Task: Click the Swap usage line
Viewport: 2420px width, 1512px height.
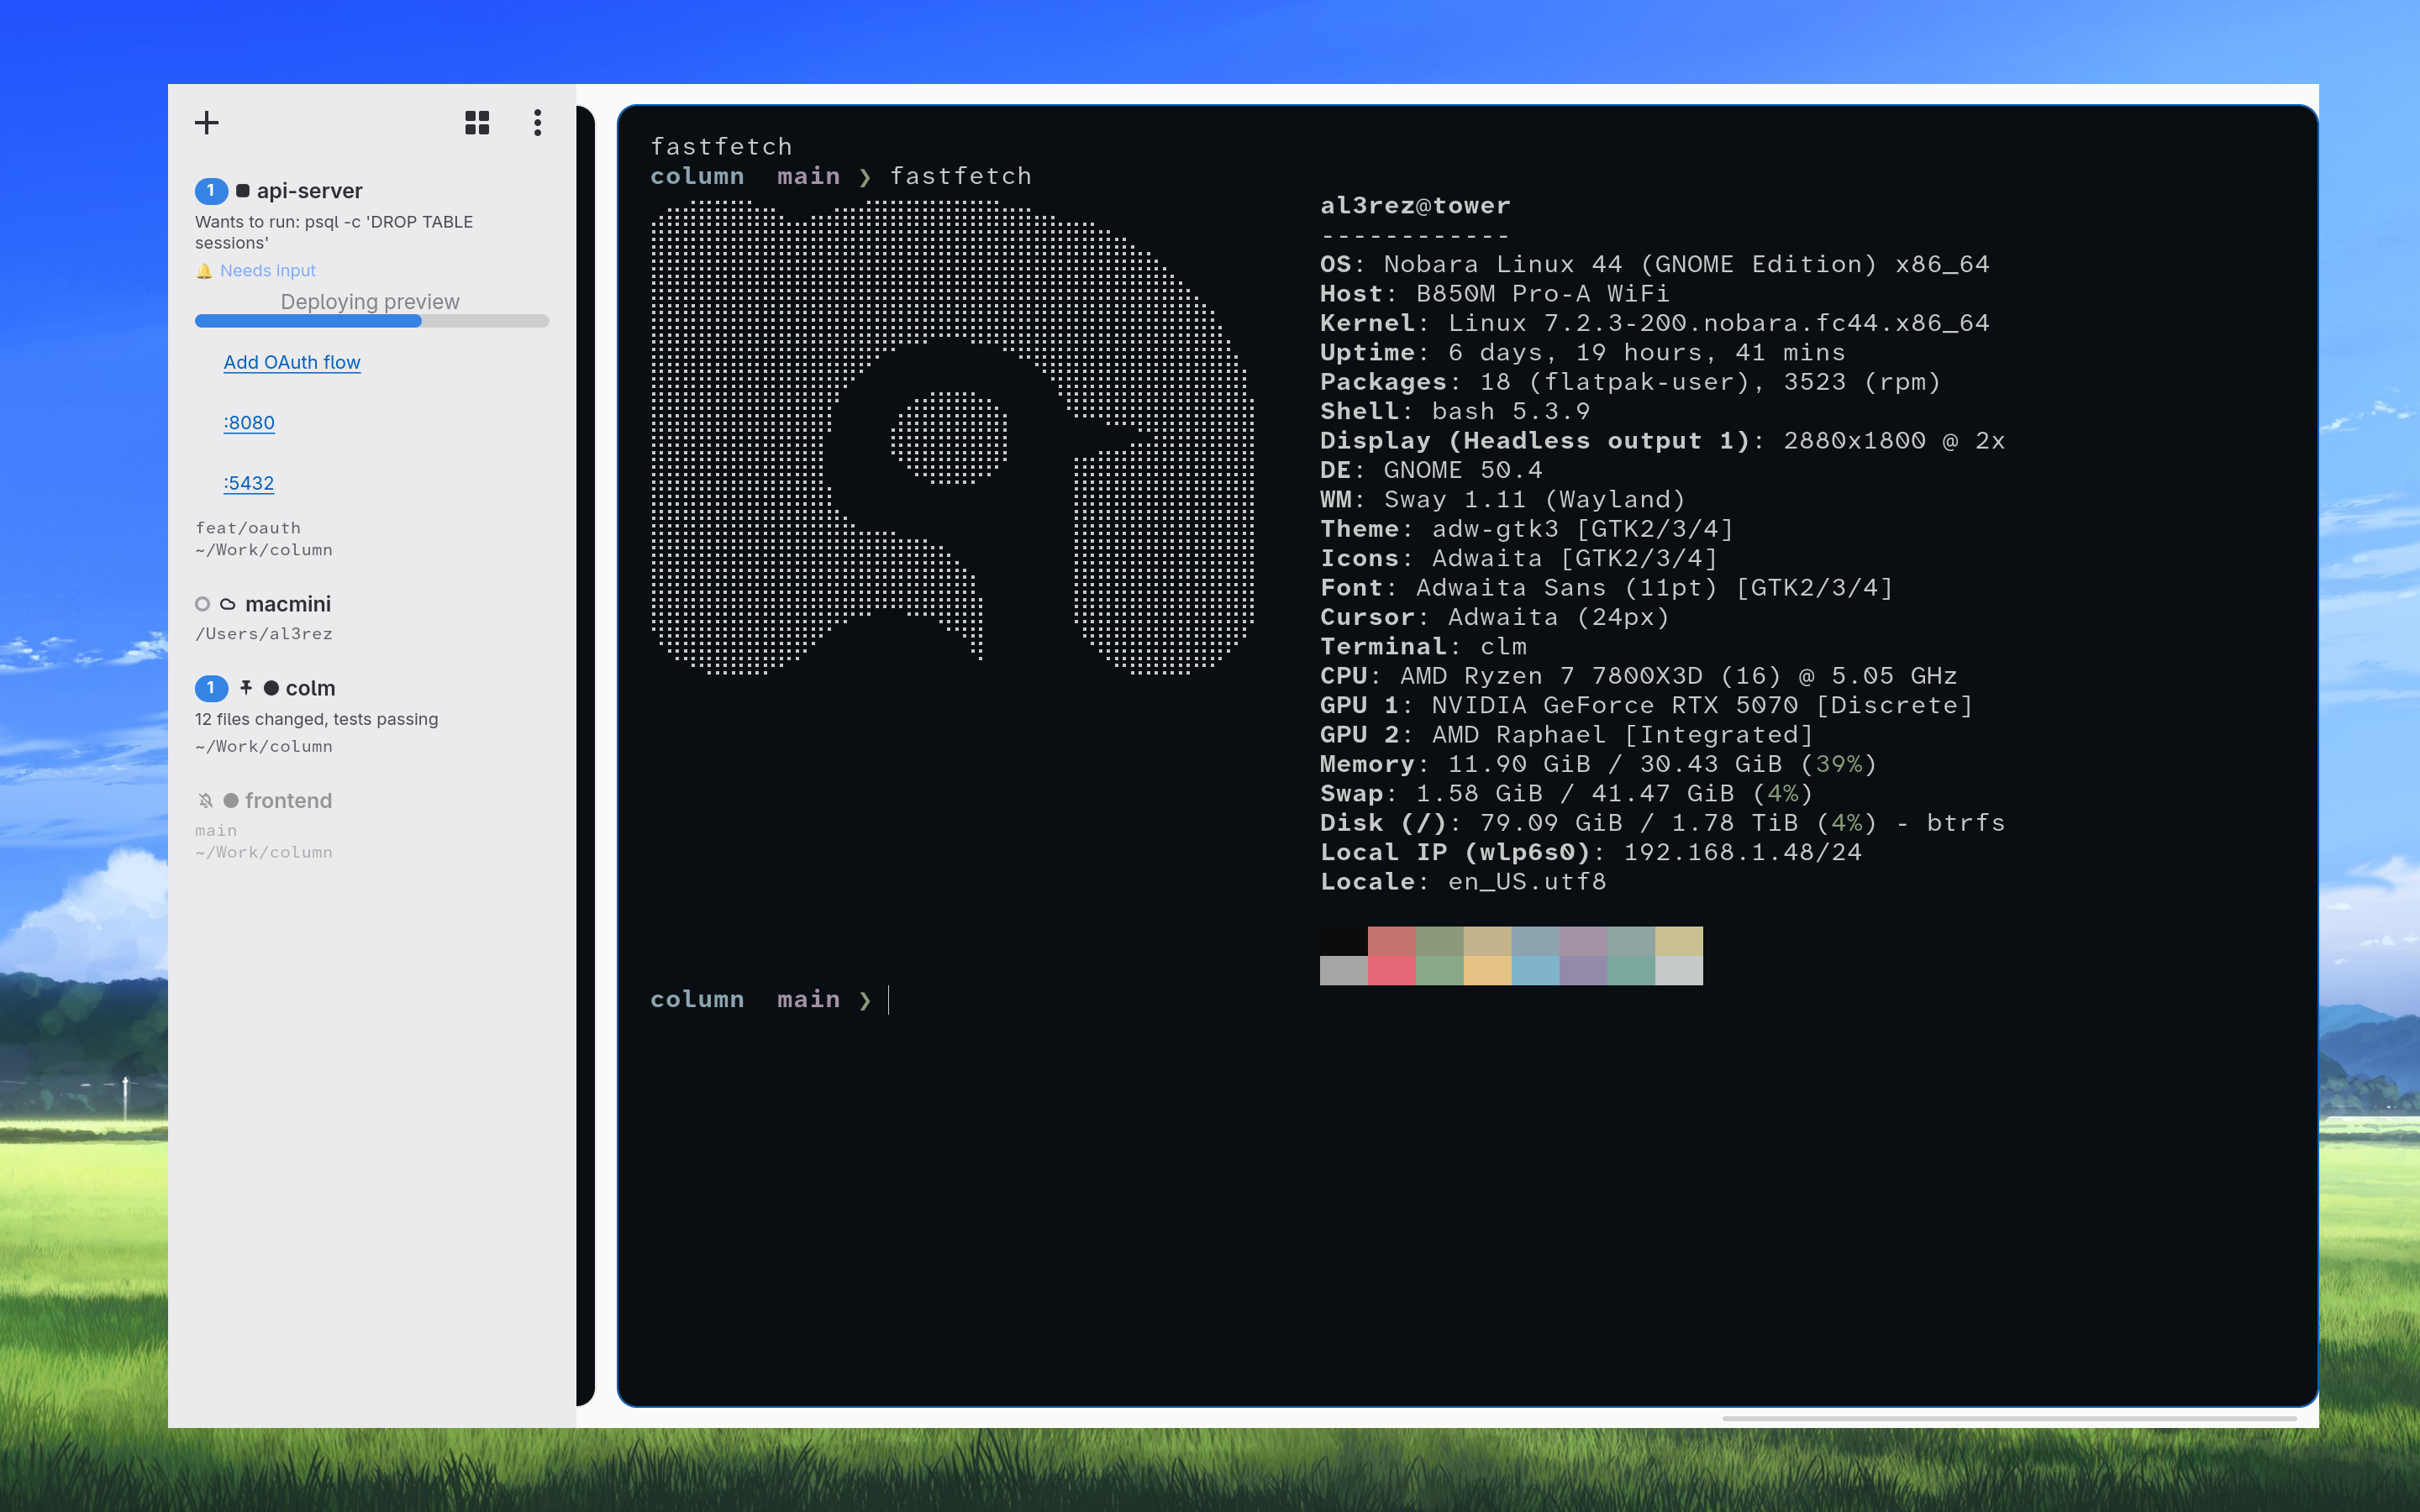Action: (1567, 793)
